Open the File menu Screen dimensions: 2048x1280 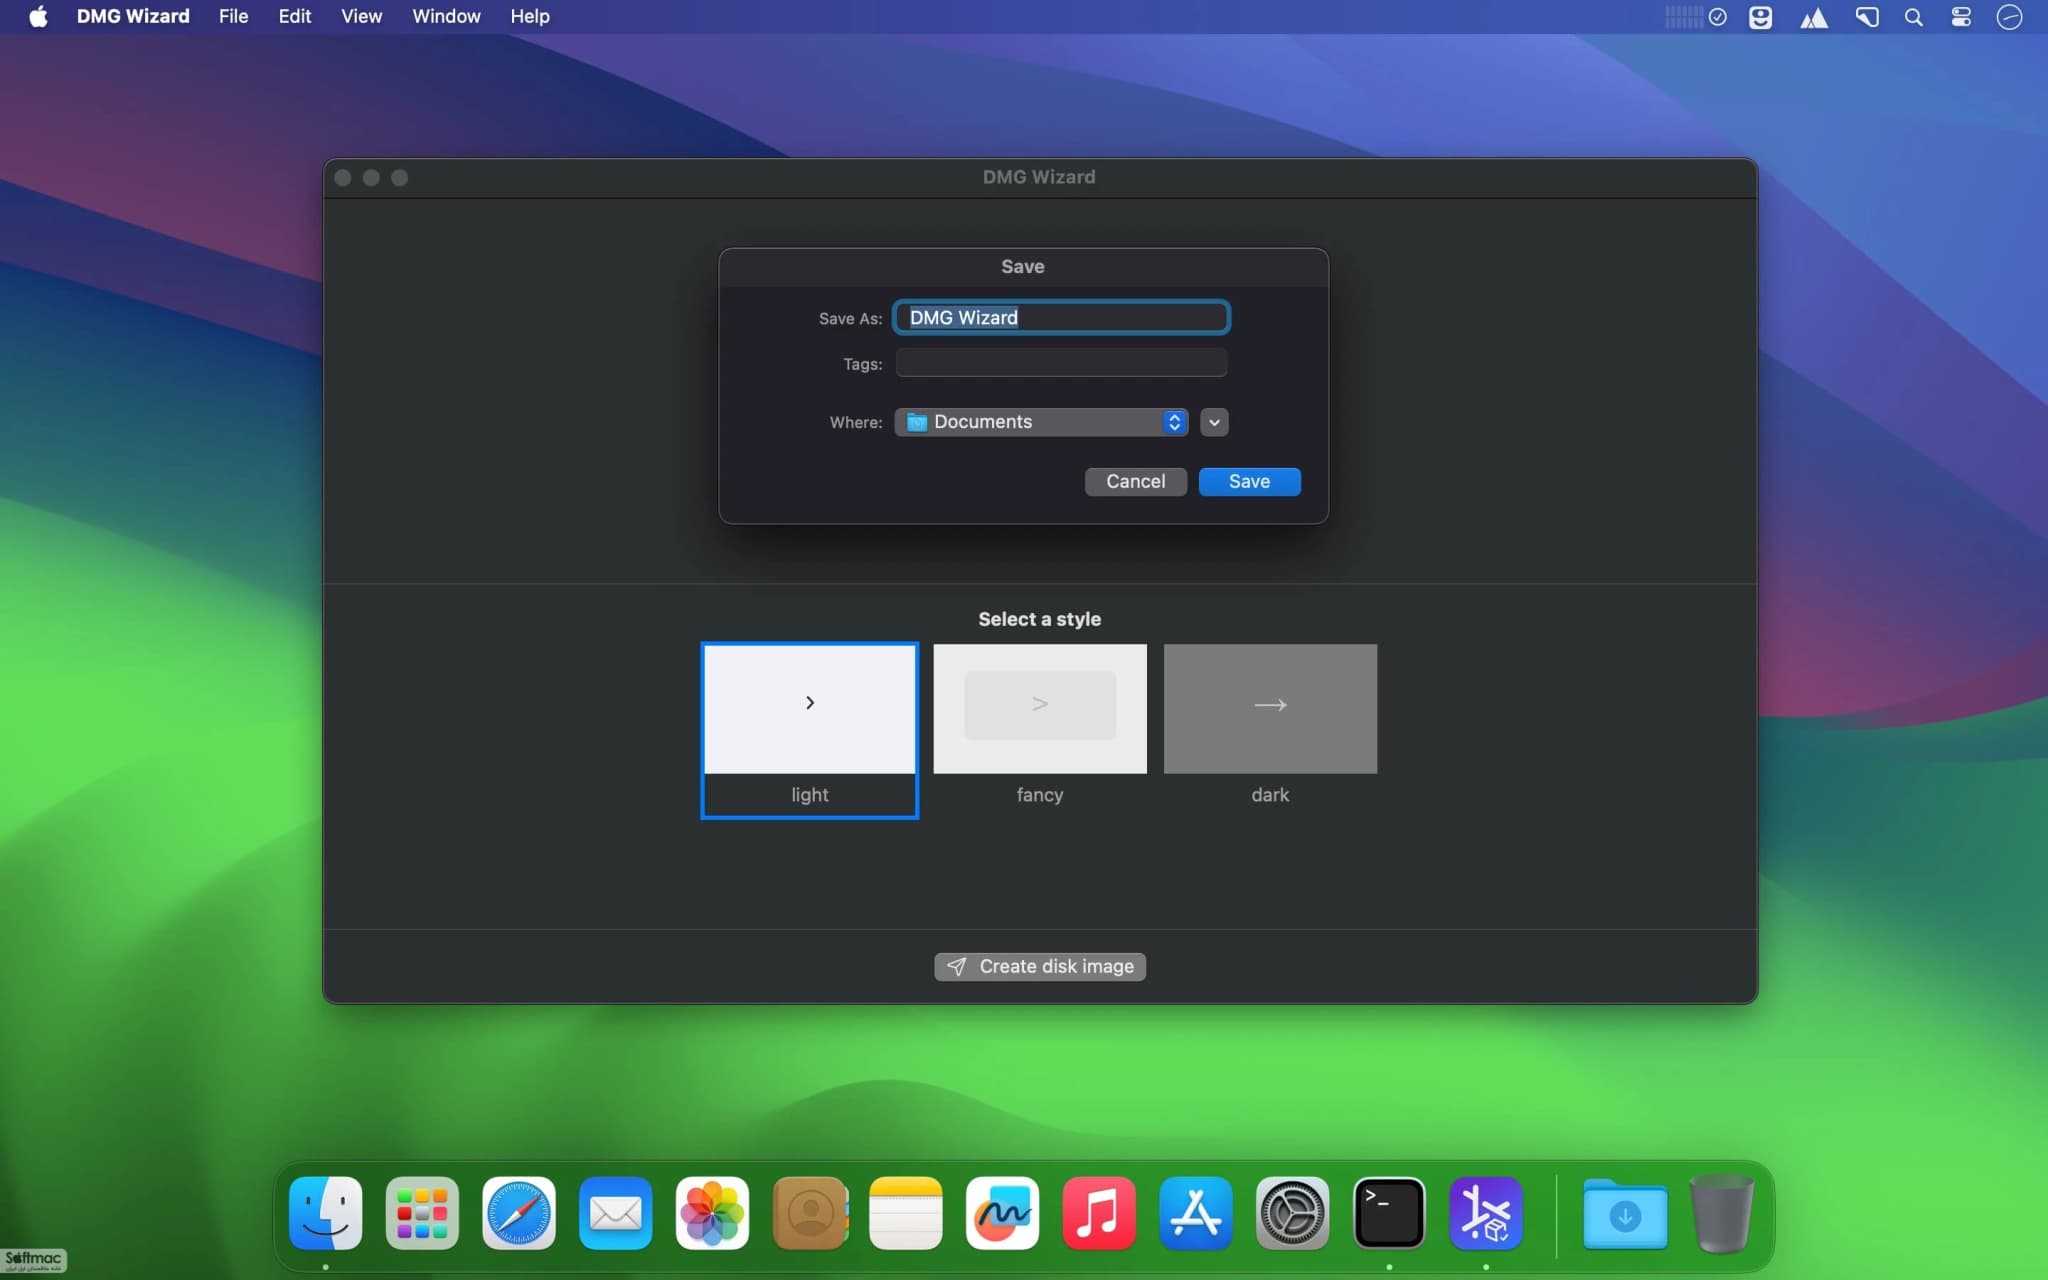point(233,17)
